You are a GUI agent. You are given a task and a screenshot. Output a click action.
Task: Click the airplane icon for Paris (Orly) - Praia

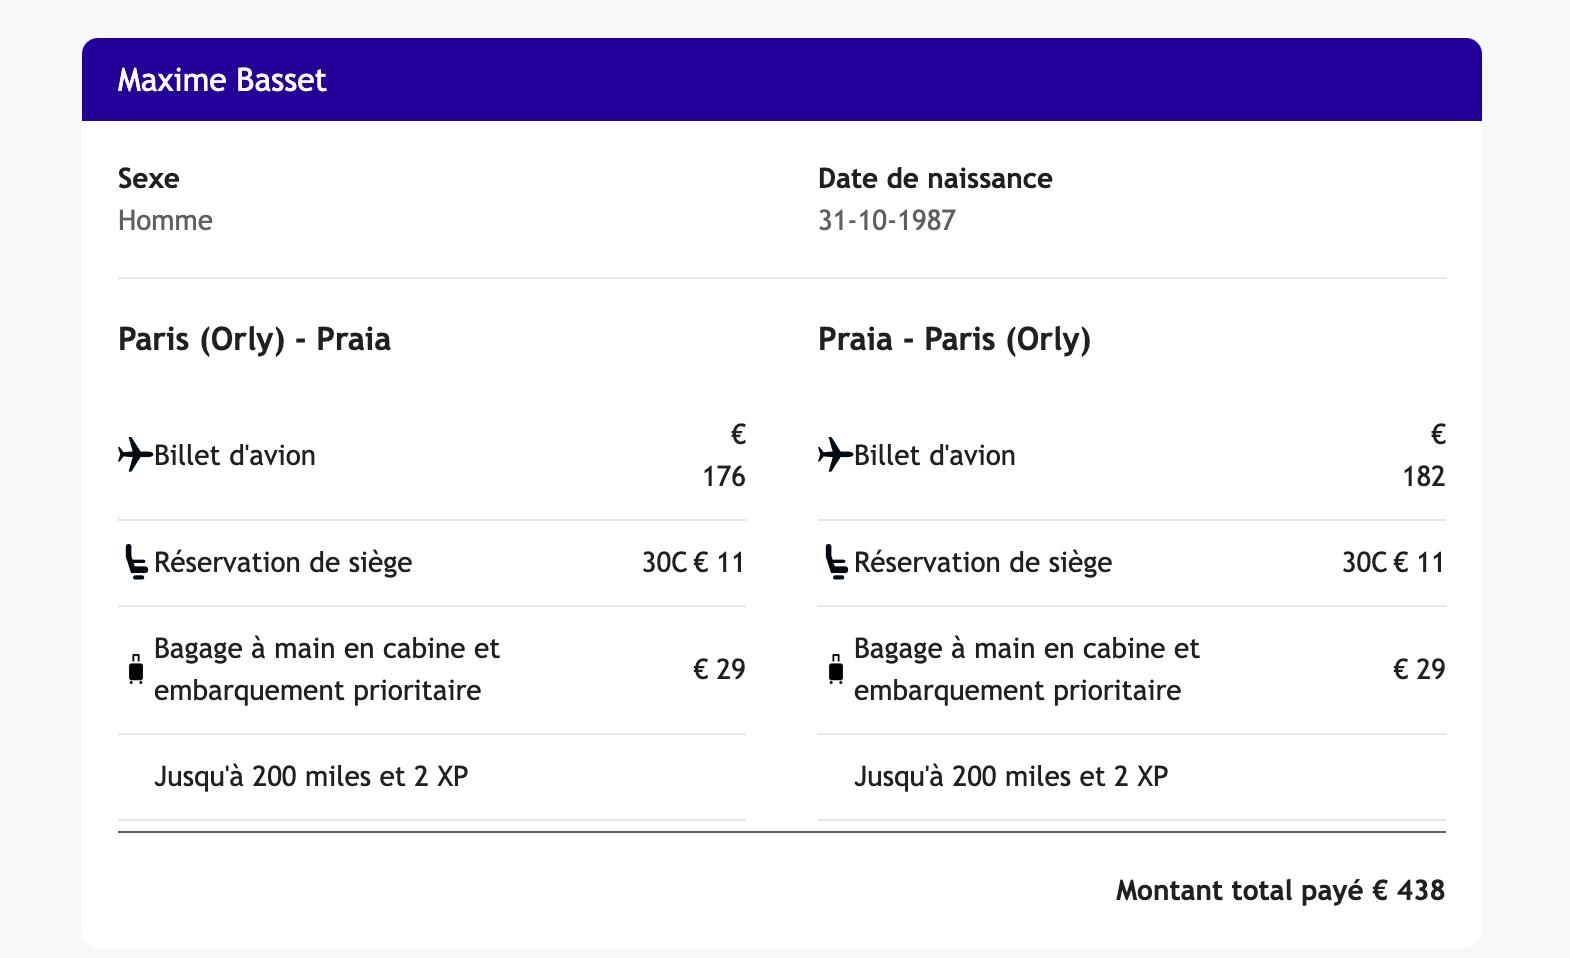[135, 455]
